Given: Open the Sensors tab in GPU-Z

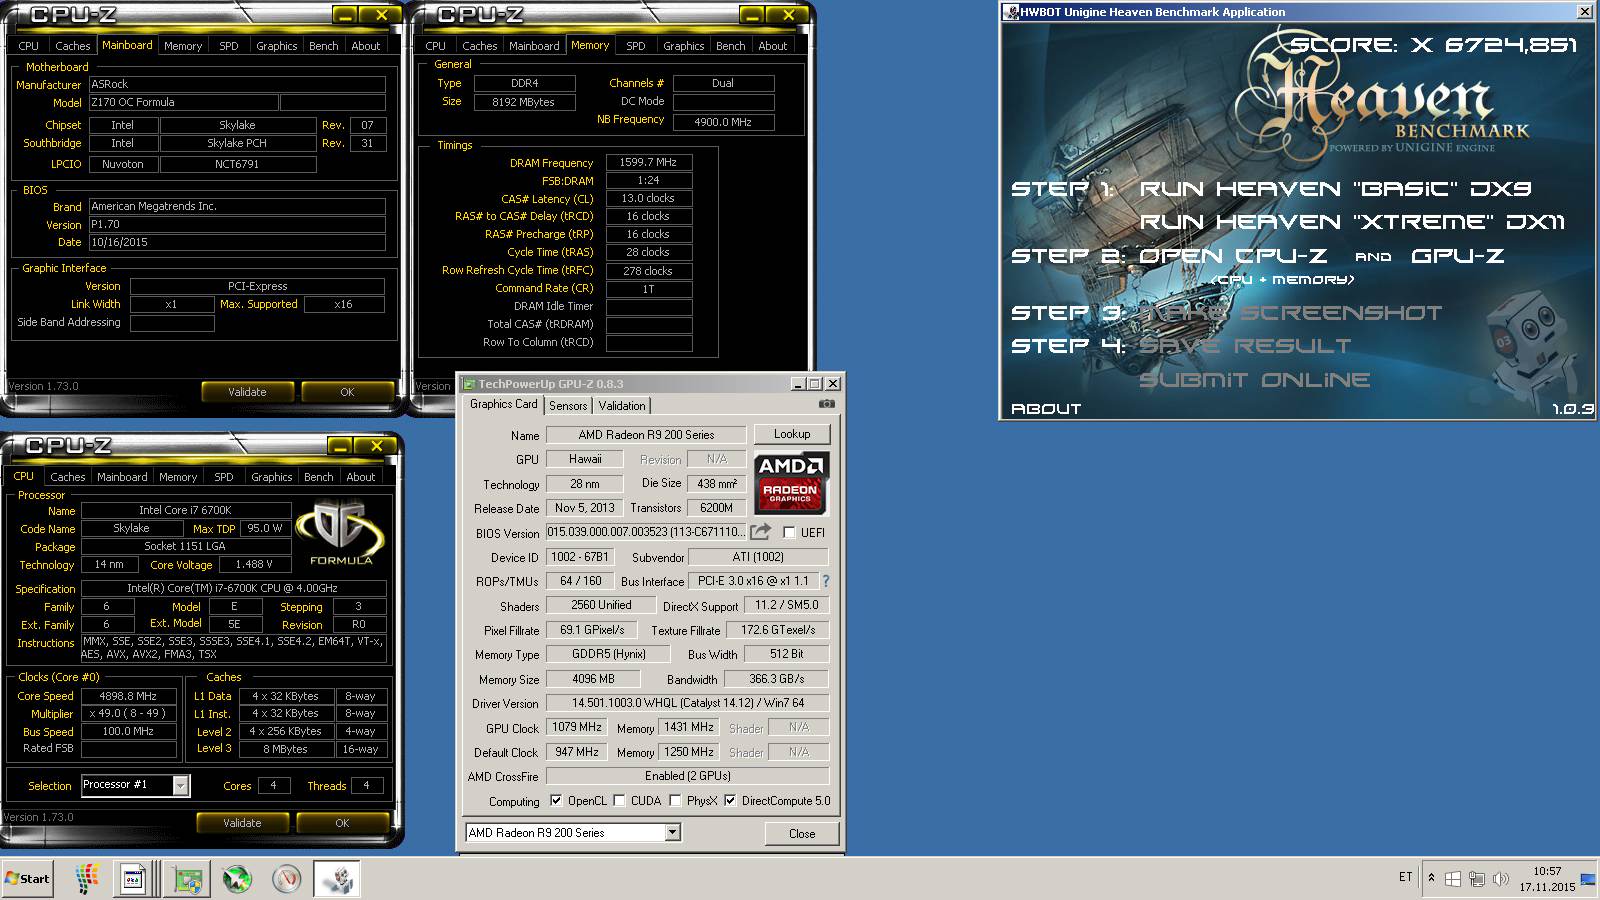Looking at the screenshot, I should tap(568, 405).
